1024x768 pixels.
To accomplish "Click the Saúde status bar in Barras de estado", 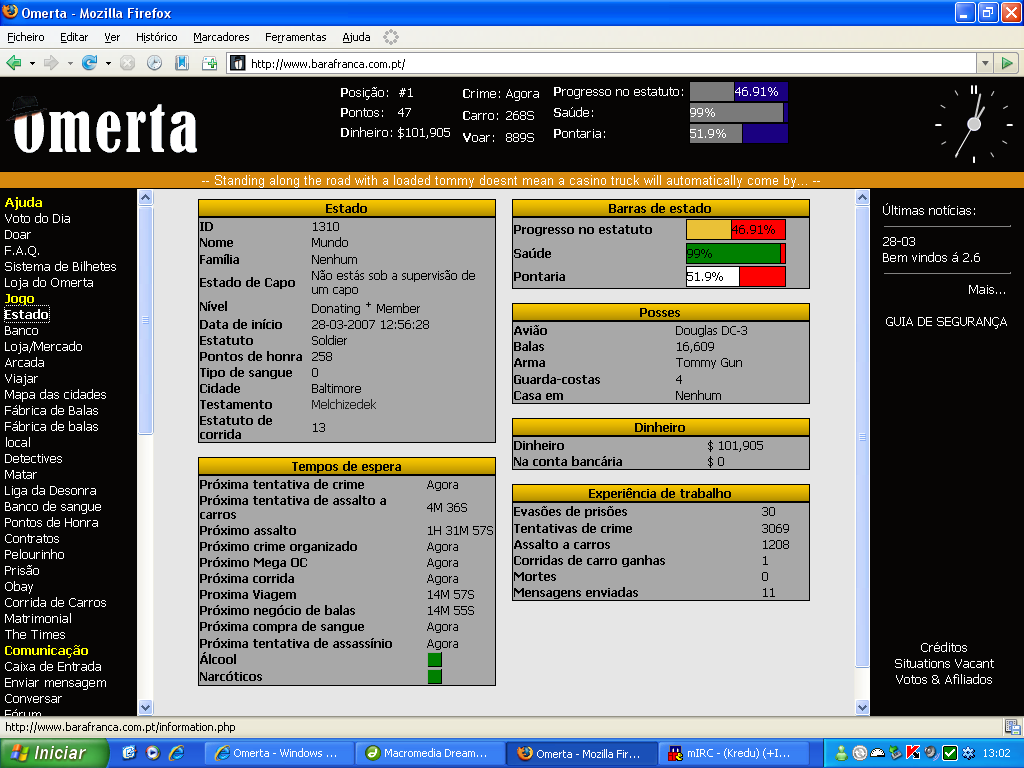I will pos(735,254).
